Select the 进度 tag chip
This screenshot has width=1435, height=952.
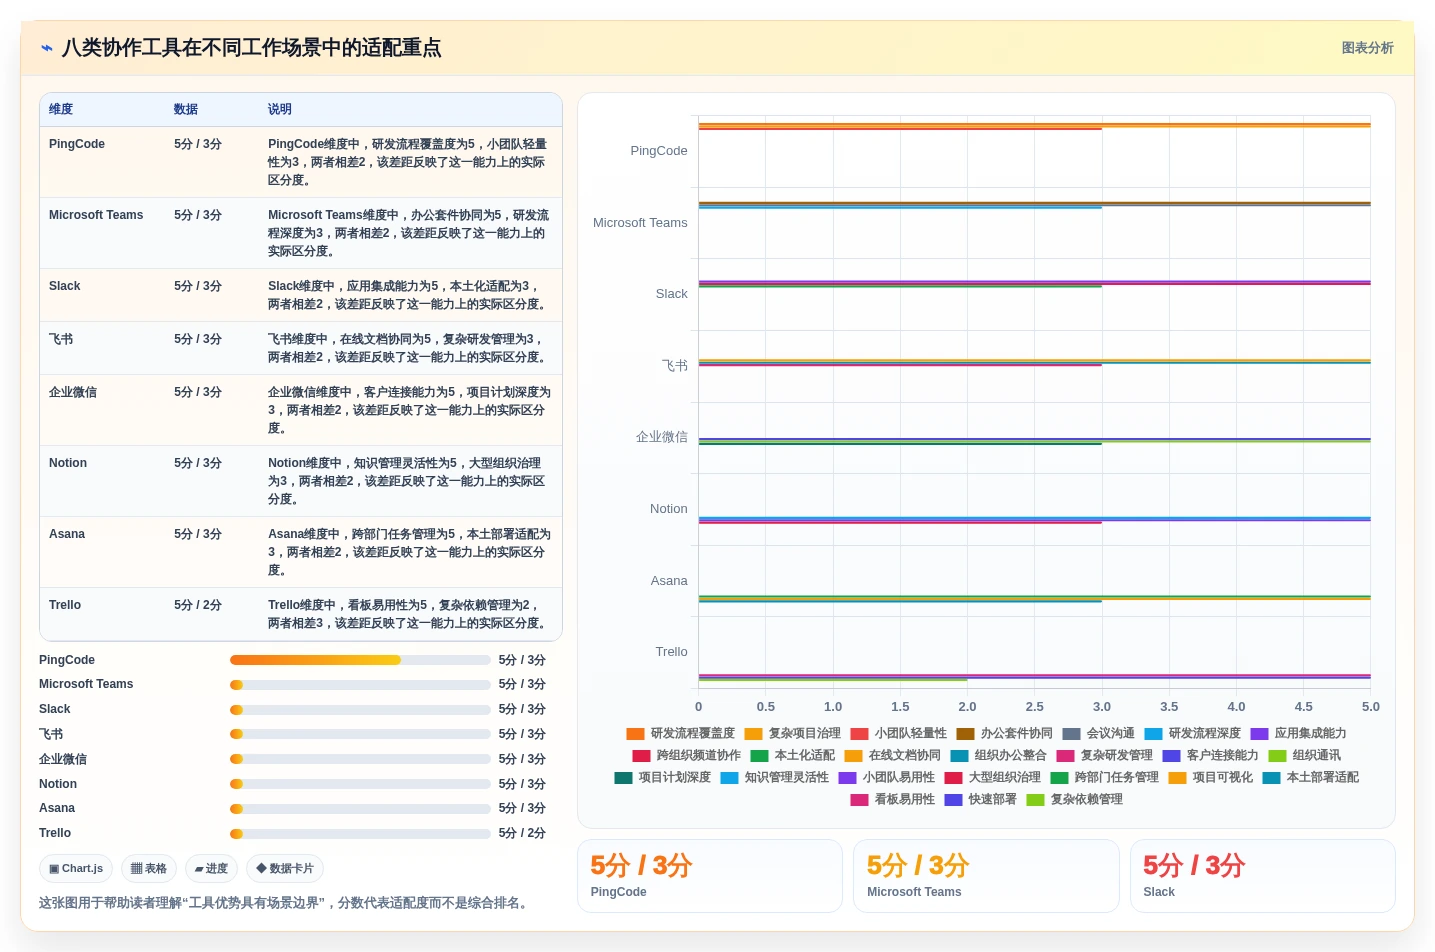211,869
